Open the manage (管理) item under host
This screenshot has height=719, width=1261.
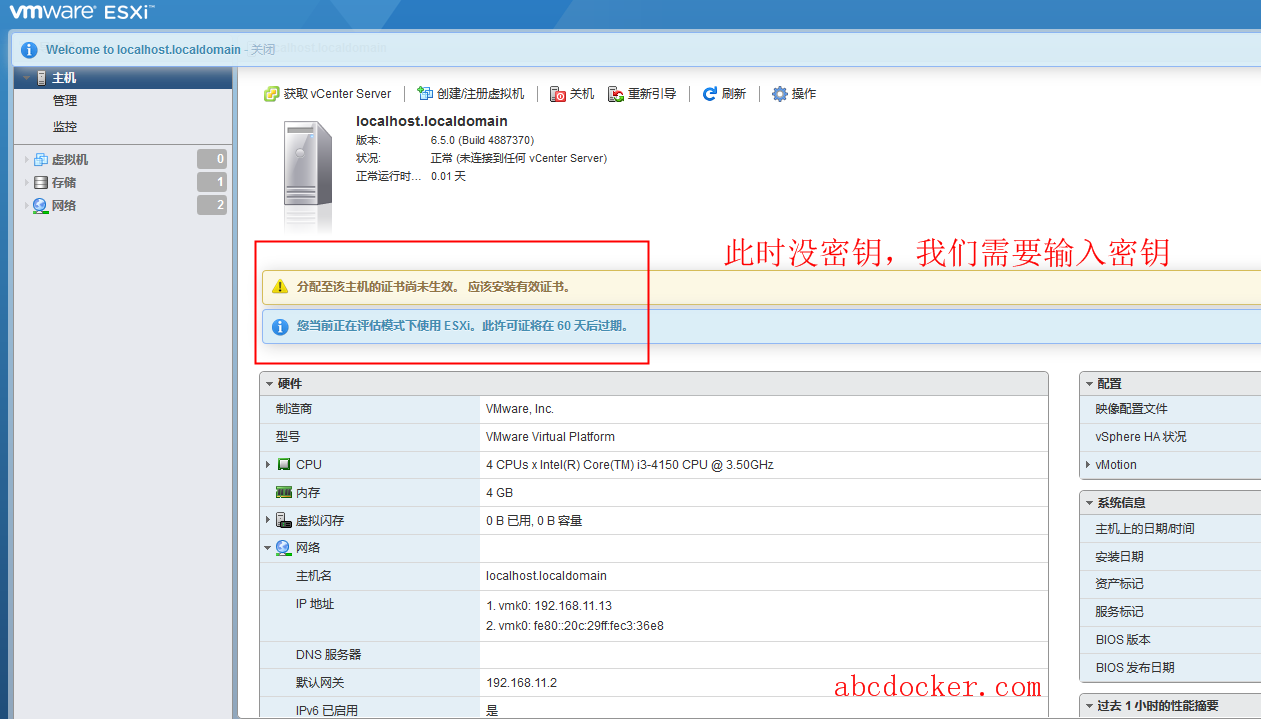point(65,101)
